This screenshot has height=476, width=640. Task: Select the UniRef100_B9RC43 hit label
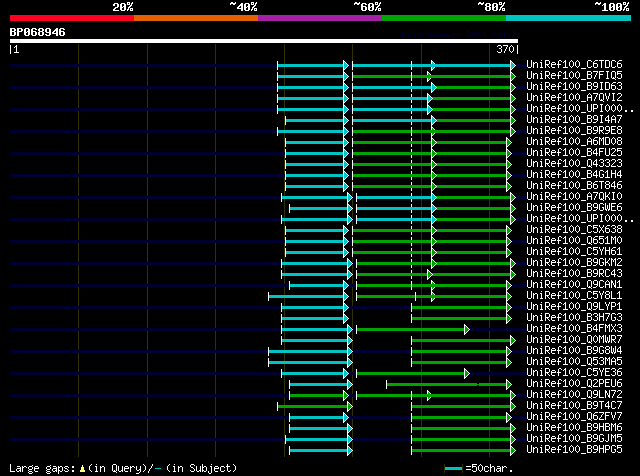pos(574,274)
